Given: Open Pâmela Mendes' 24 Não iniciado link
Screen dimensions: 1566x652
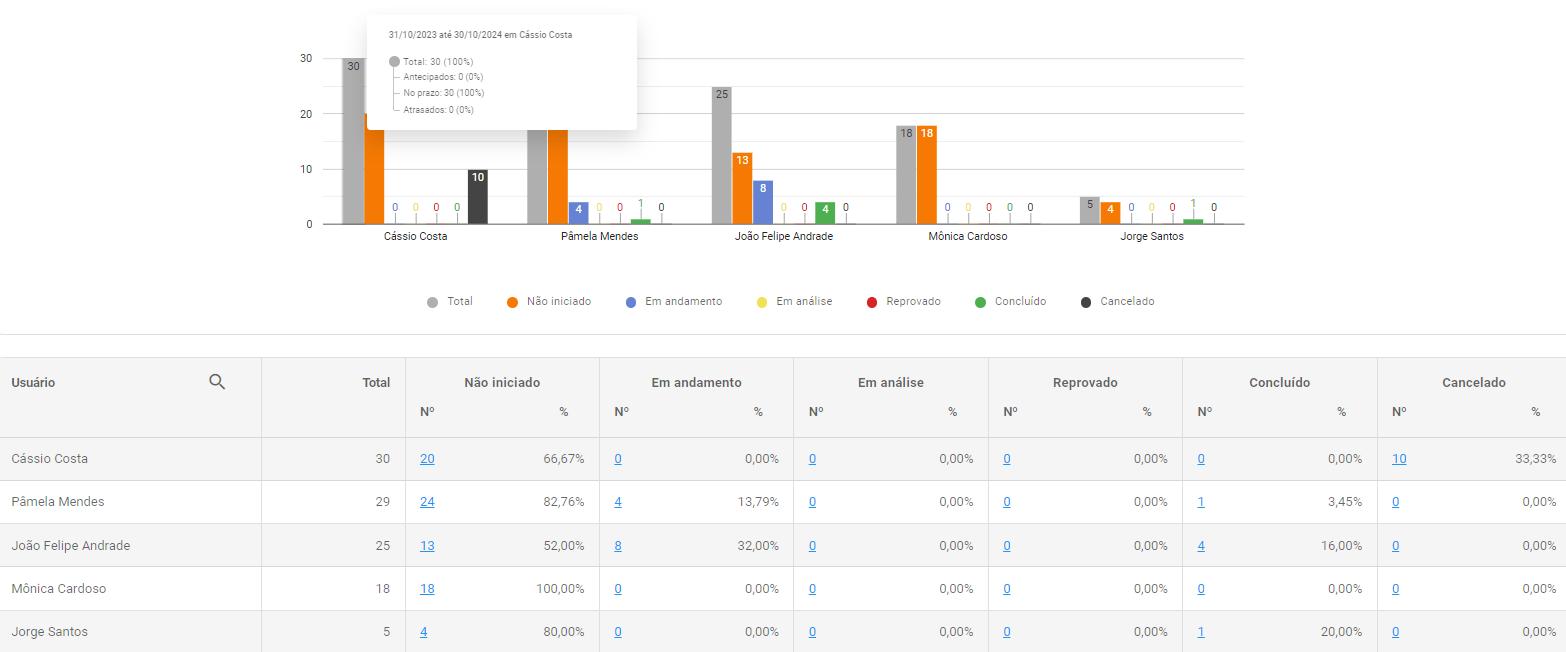Looking at the screenshot, I should [x=427, y=502].
